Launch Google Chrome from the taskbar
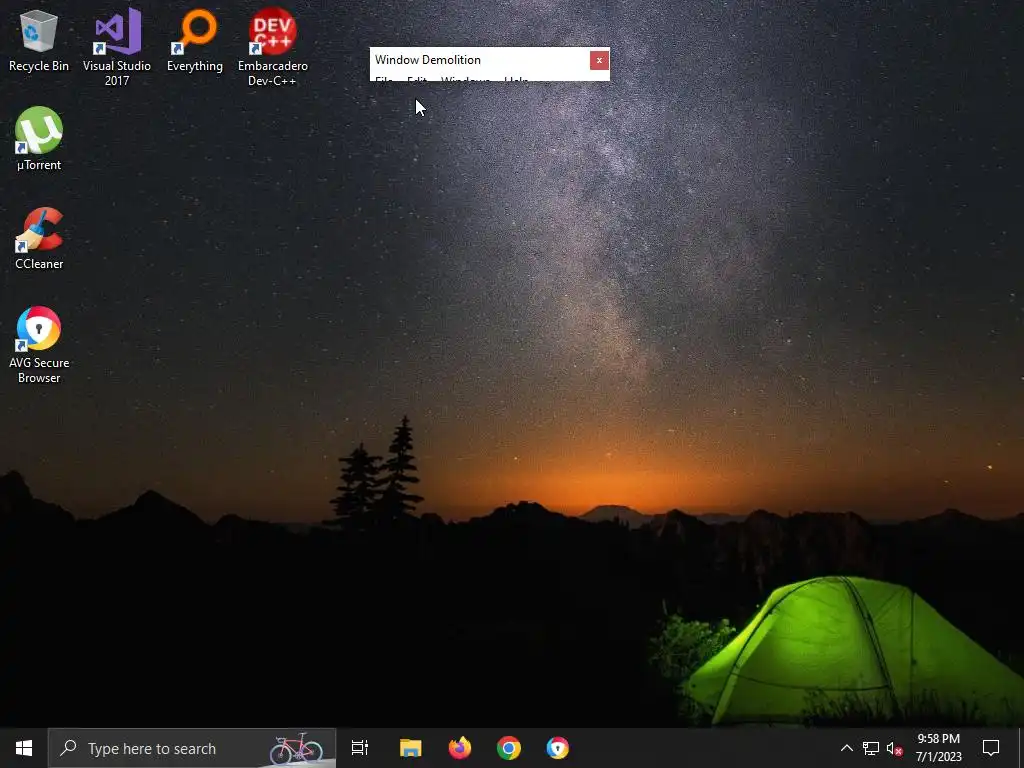 pos(509,748)
